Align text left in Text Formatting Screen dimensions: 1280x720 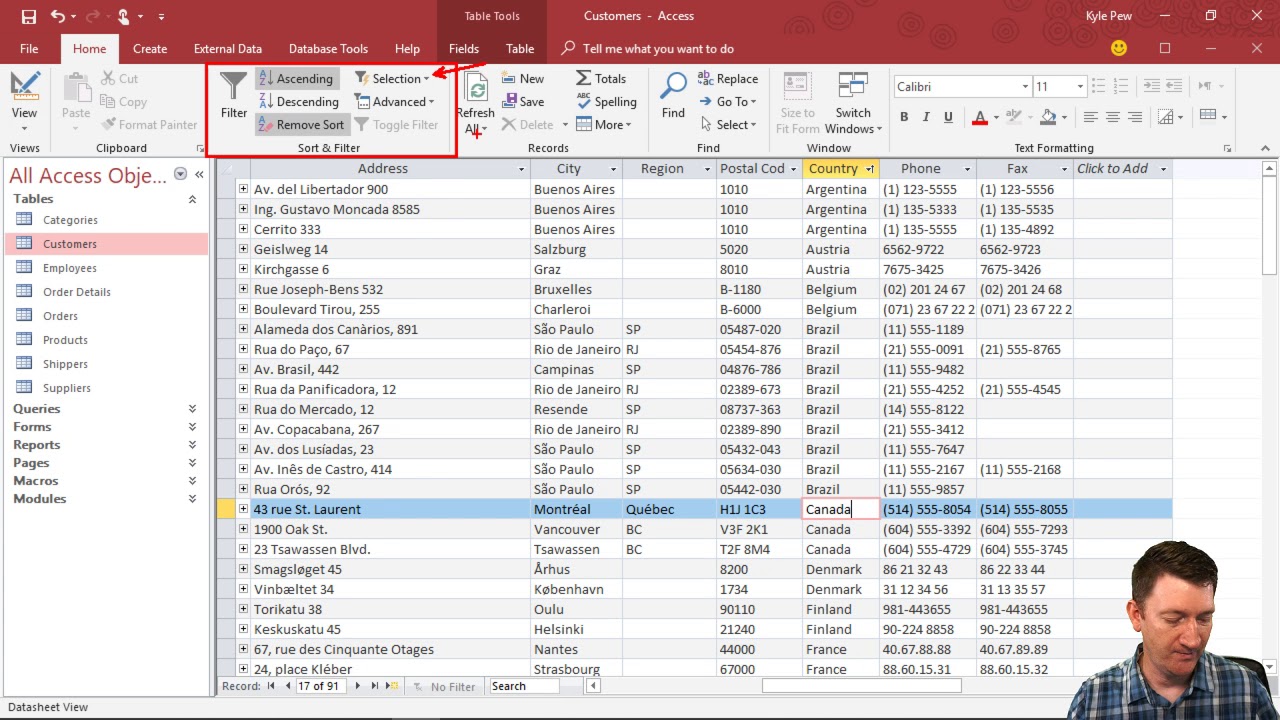1090,117
